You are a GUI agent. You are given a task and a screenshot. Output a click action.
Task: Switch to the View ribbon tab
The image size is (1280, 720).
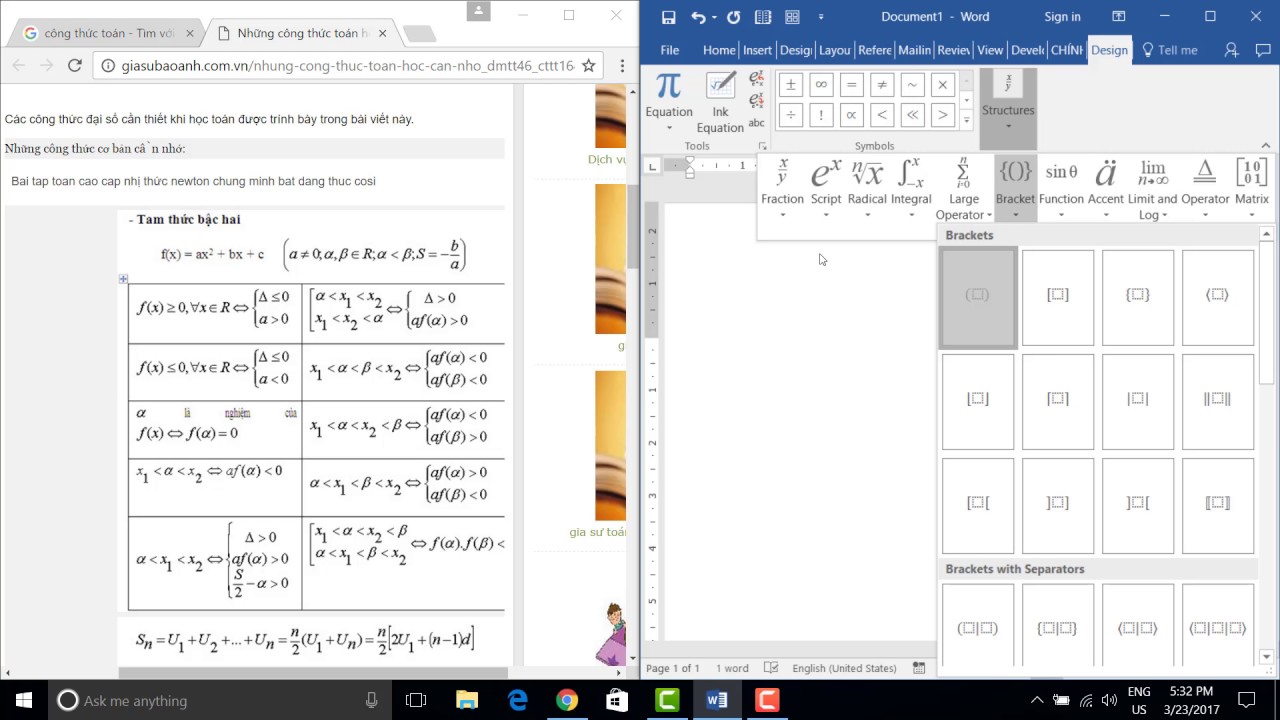[x=990, y=50]
